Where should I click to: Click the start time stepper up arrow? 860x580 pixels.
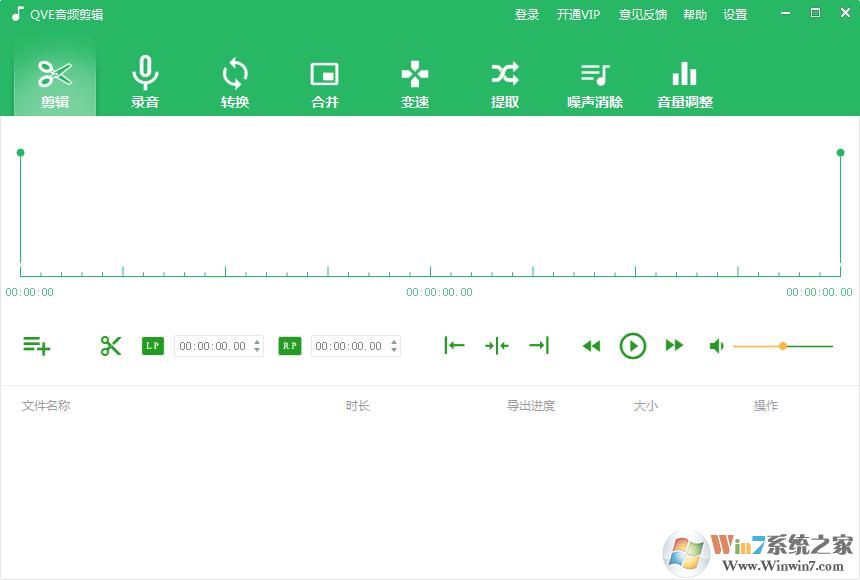(258, 340)
